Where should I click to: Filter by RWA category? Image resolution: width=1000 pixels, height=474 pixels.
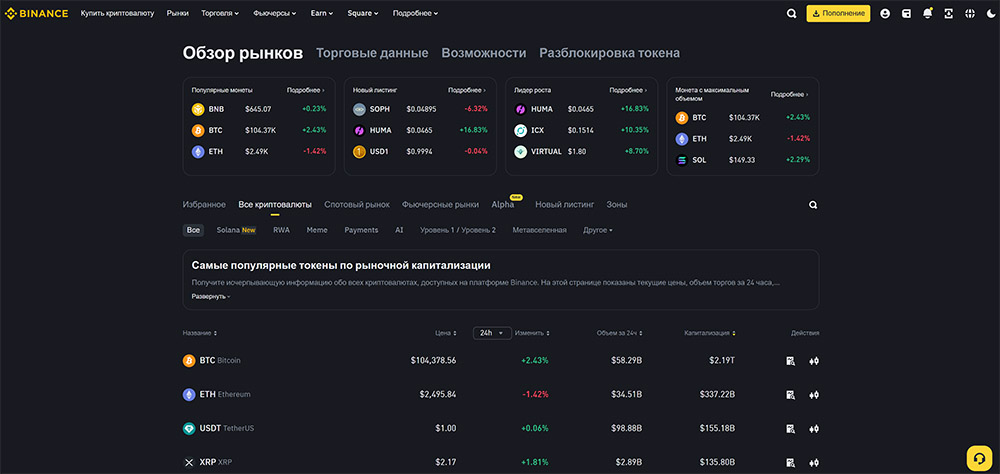pyautogui.click(x=281, y=230)
